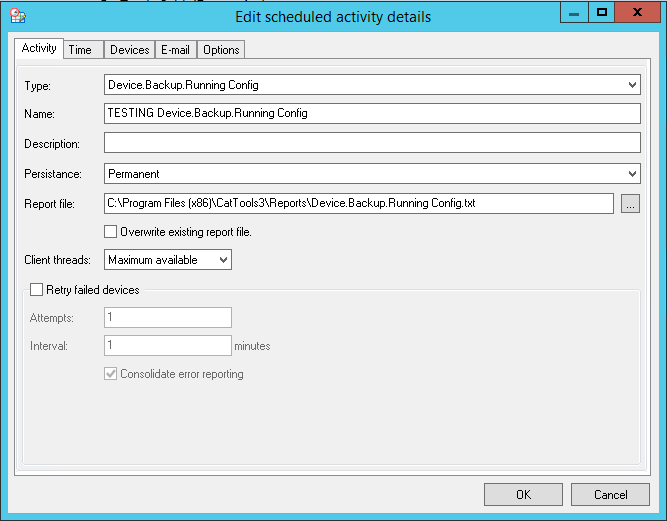
Task: Click the Type label text
Action: [37, 86]
